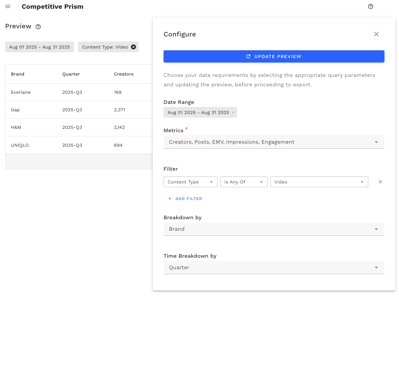Image resolution: width=399 pixels, height=367 pixels.
Task: Click the 169 creators value
Action: tap(118, 92)
